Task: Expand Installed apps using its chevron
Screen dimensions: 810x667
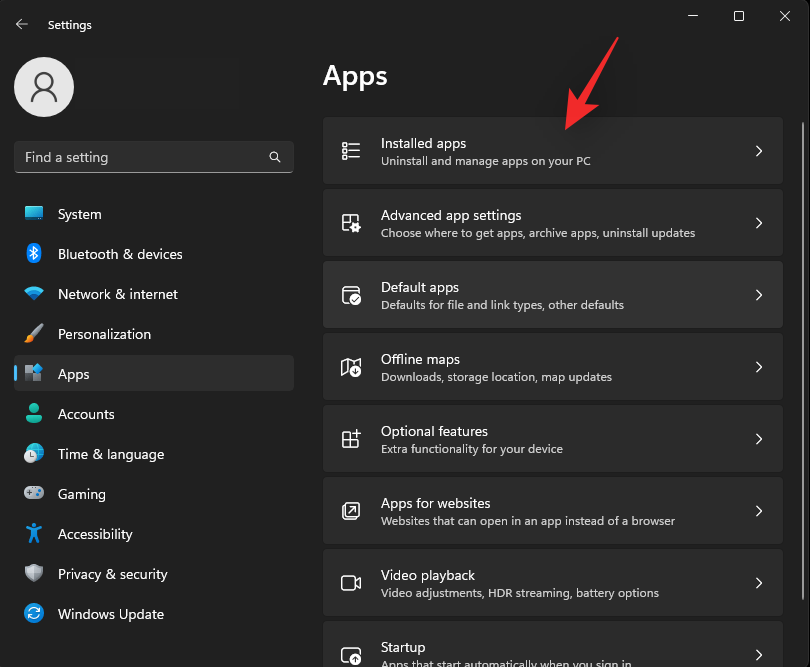Action: coord(759,151)
